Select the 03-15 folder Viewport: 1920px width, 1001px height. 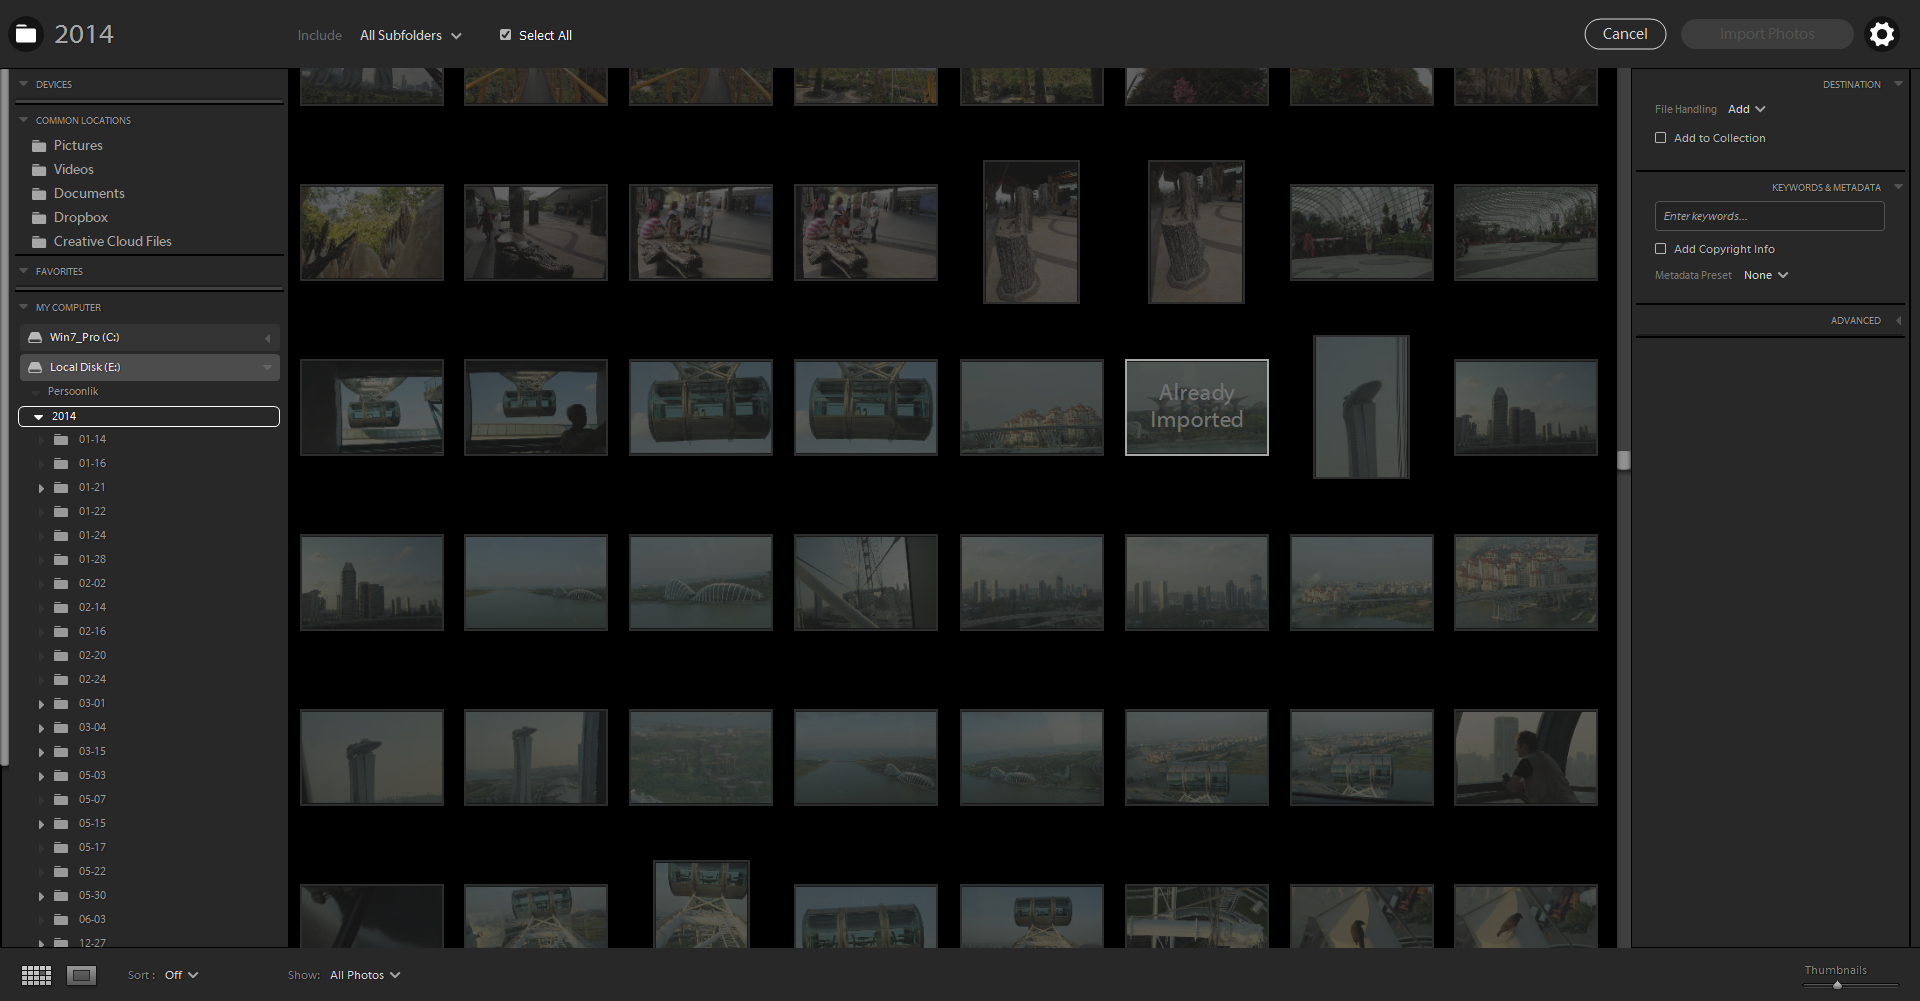(x=92, y=751)
